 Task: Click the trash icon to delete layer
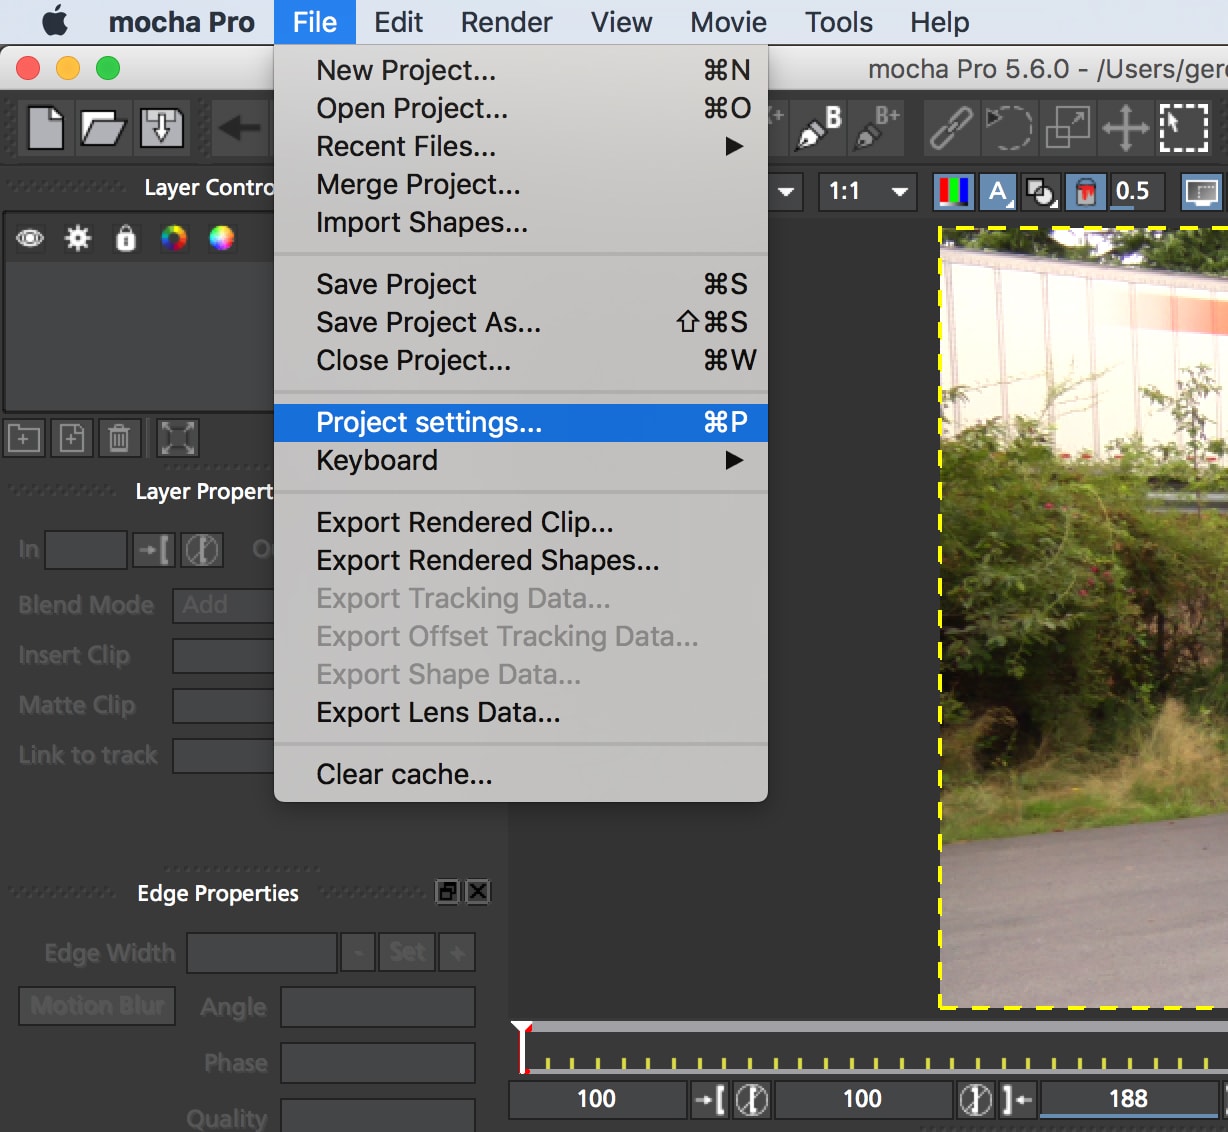[x=119, y=438]
